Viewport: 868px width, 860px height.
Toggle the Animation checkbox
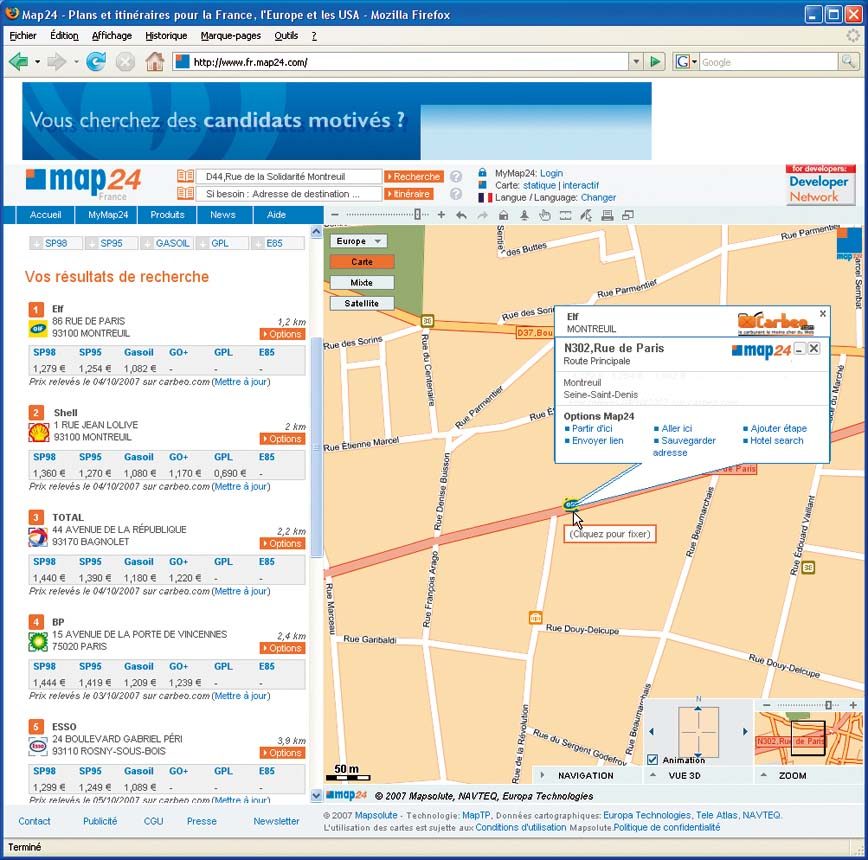click(x=653, y=759)
